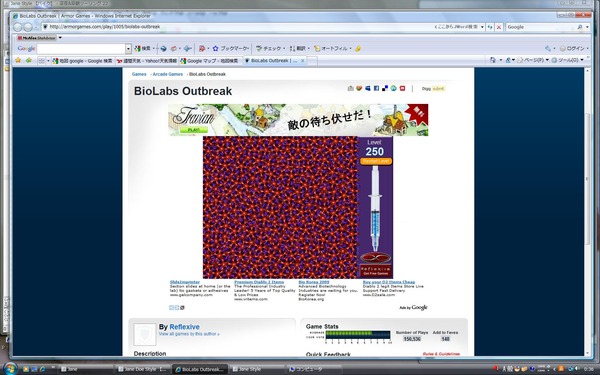Viewport: 600px width, 375px height.
Task: Click the browser Forward arrow button
Action: (x=28, y=27)
